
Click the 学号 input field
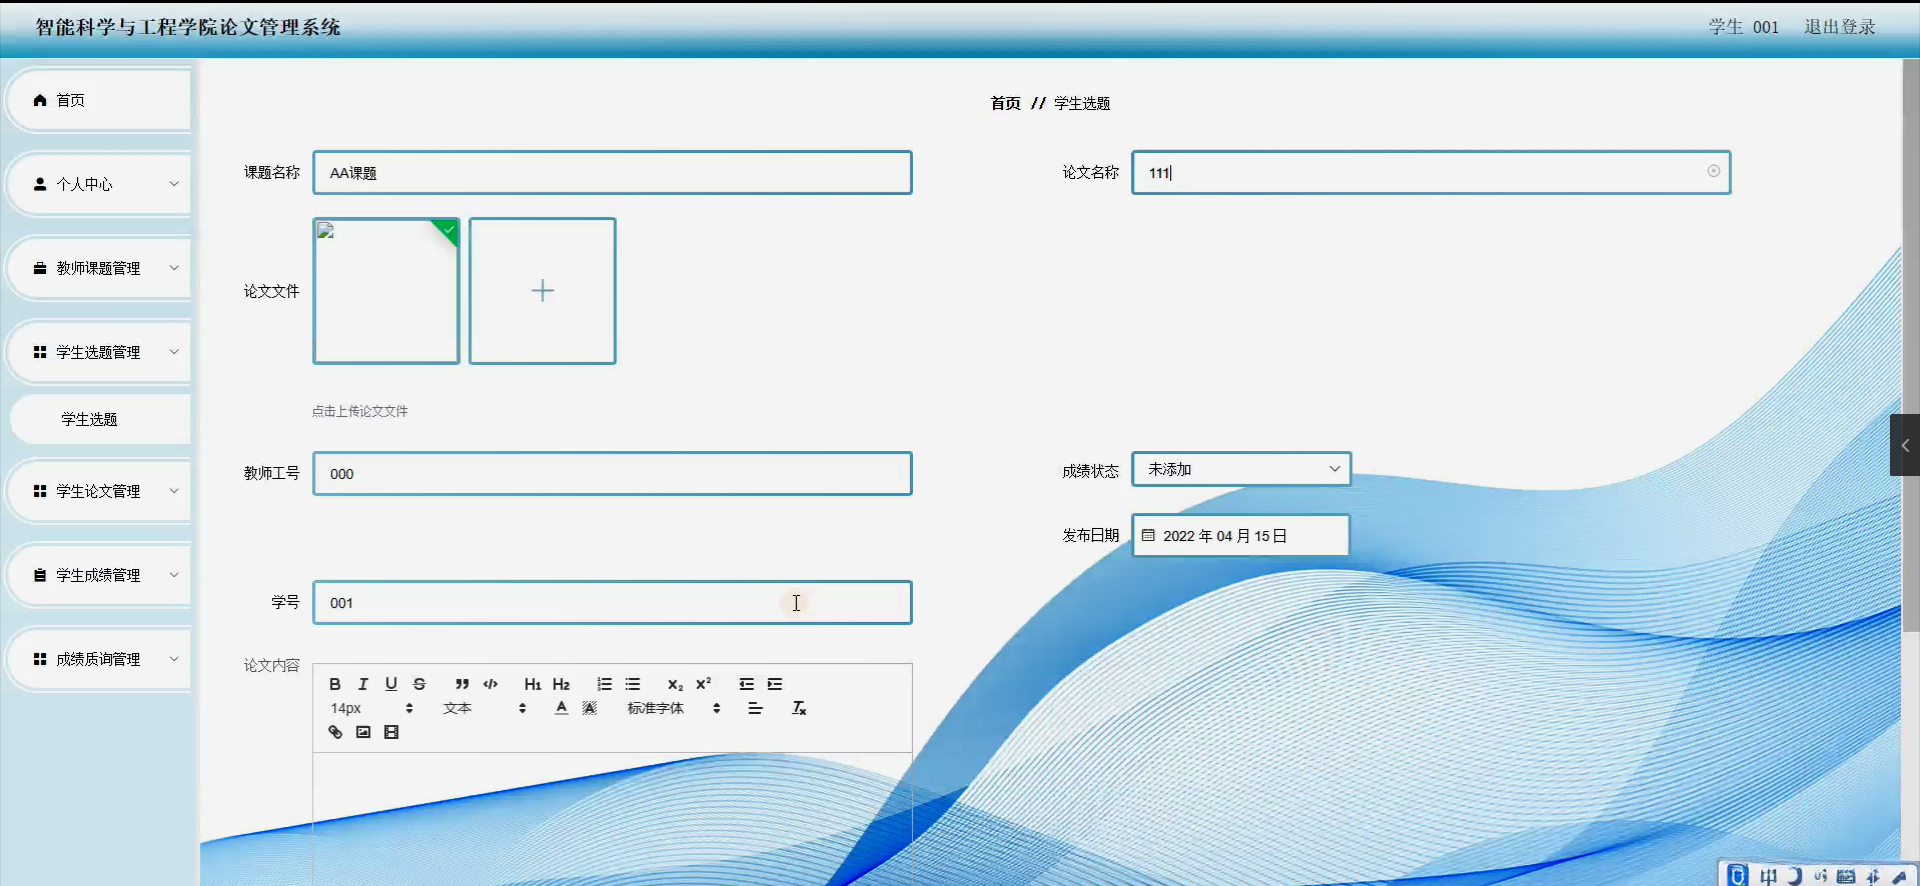(612, 602)
